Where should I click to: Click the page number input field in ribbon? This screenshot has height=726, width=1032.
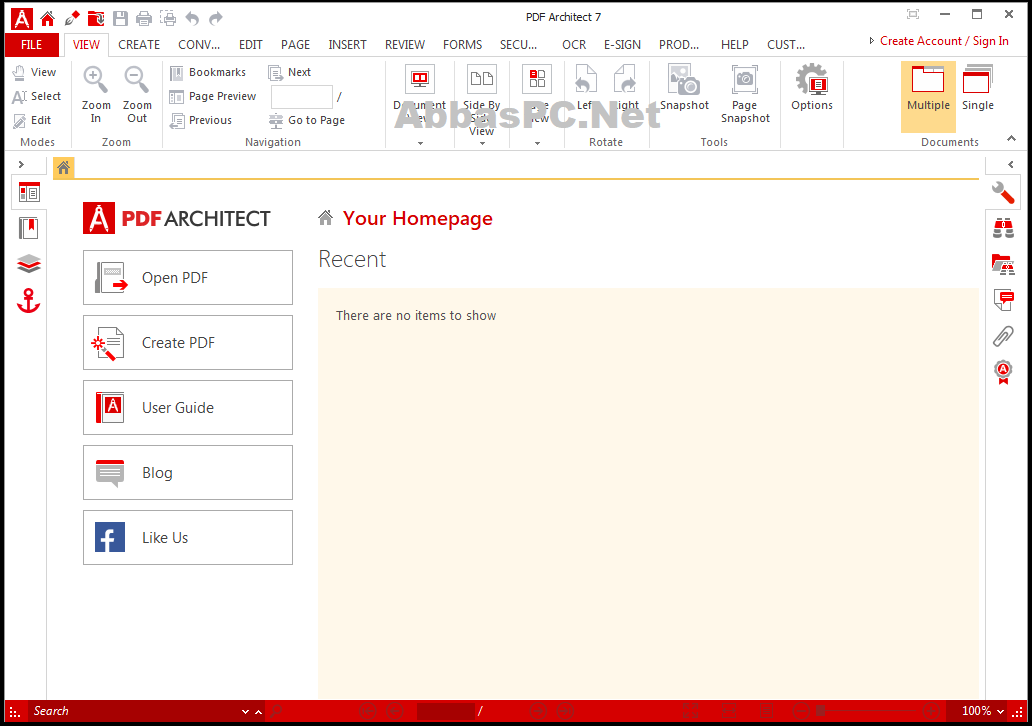coord(301,97)
